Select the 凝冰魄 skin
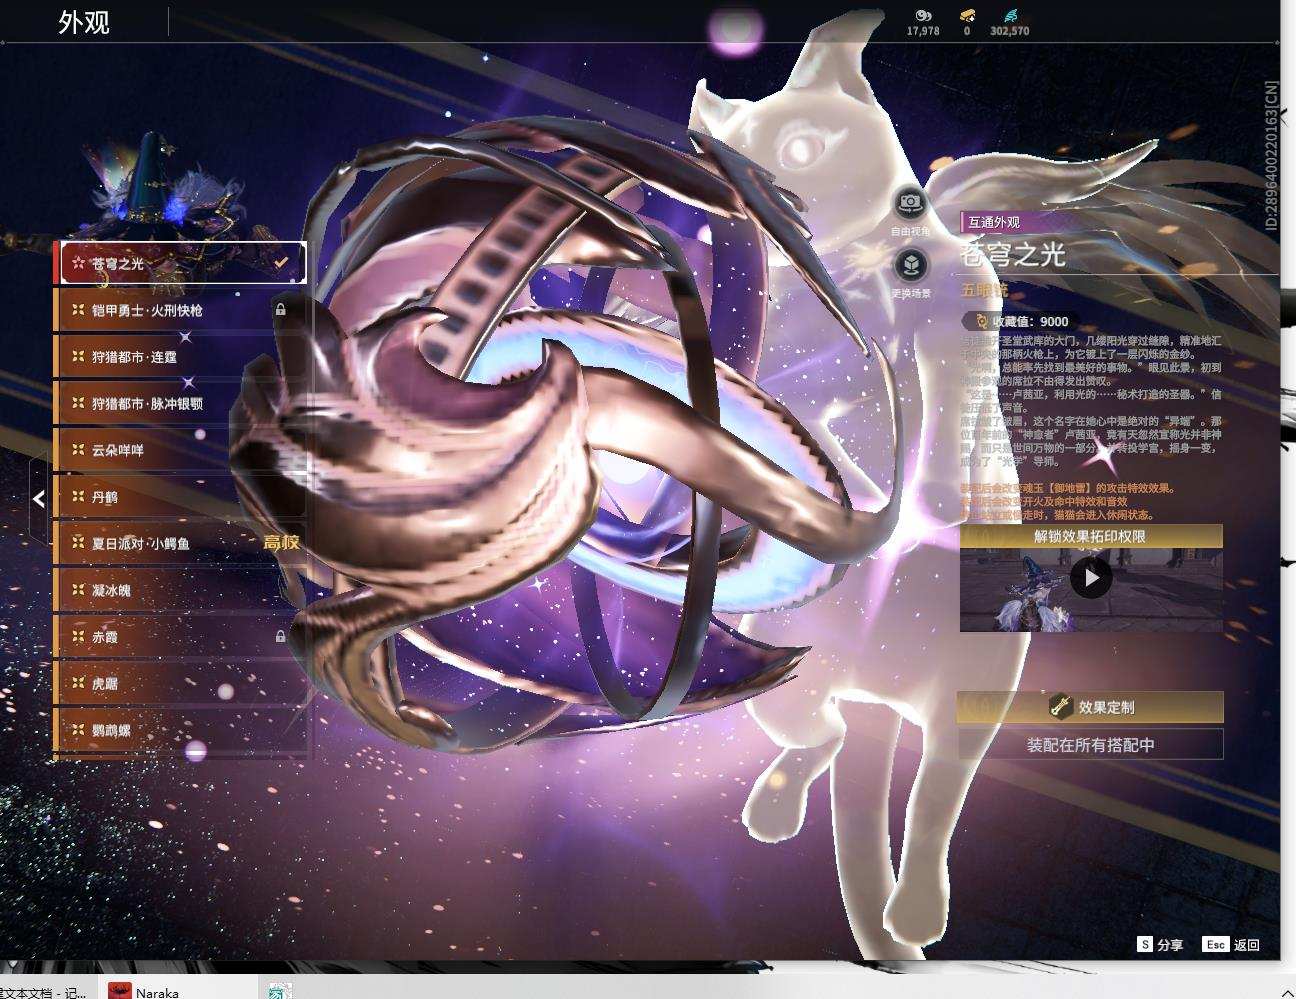1296x999 pixels. click(x=180, y=590)
